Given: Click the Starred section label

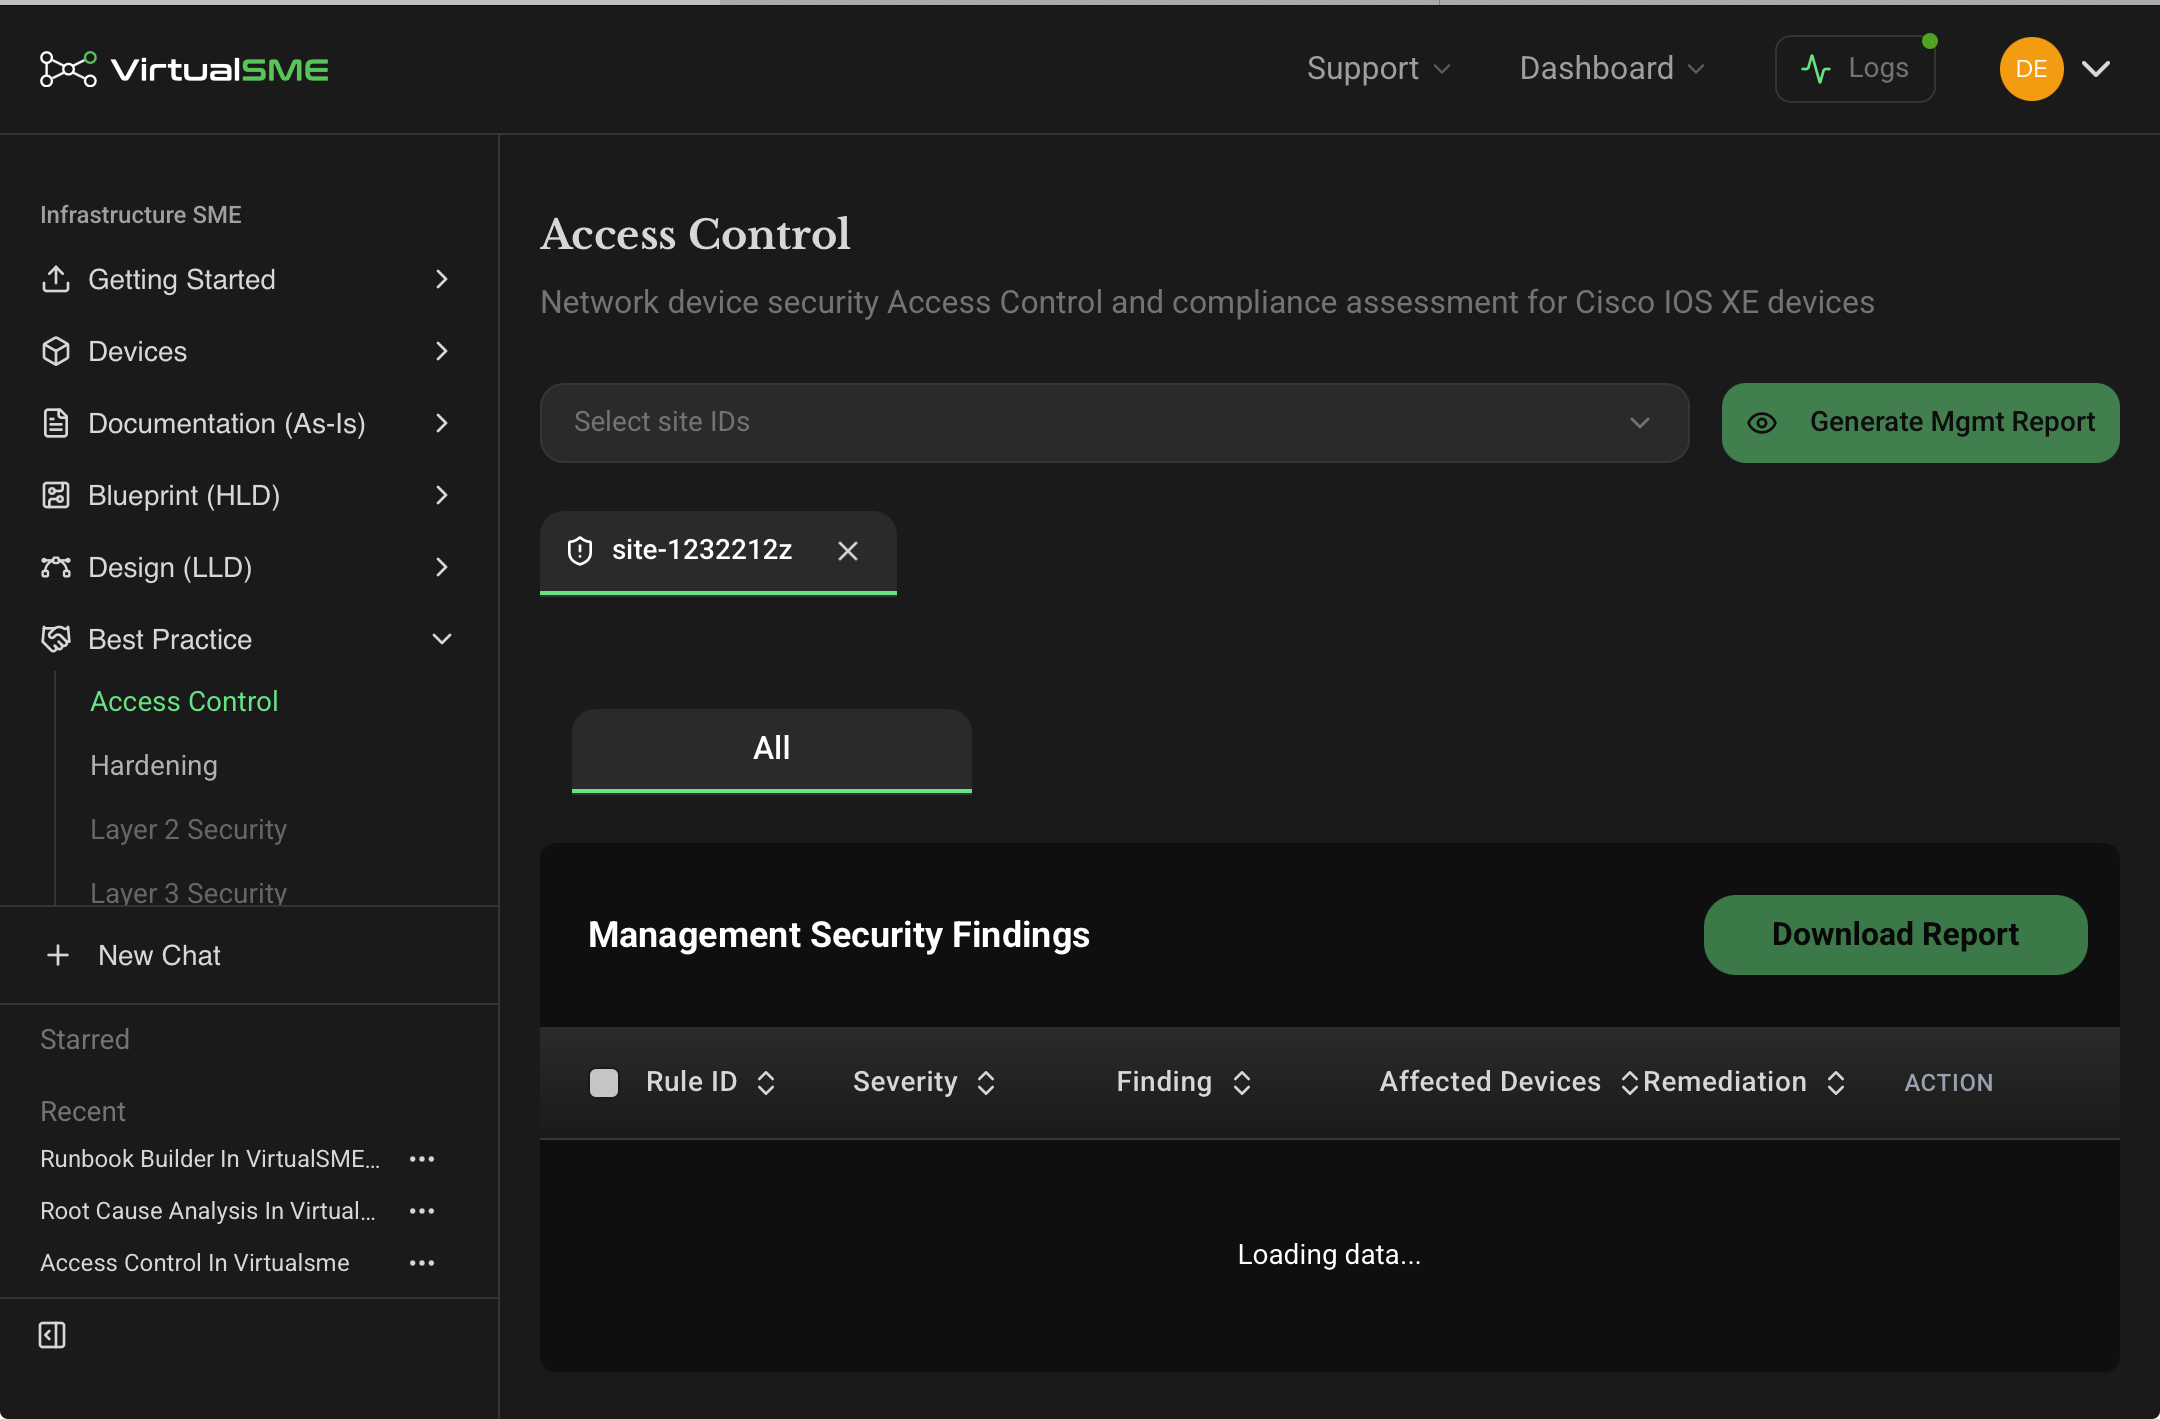Looking at the screenshot, I should [85, 1039].
